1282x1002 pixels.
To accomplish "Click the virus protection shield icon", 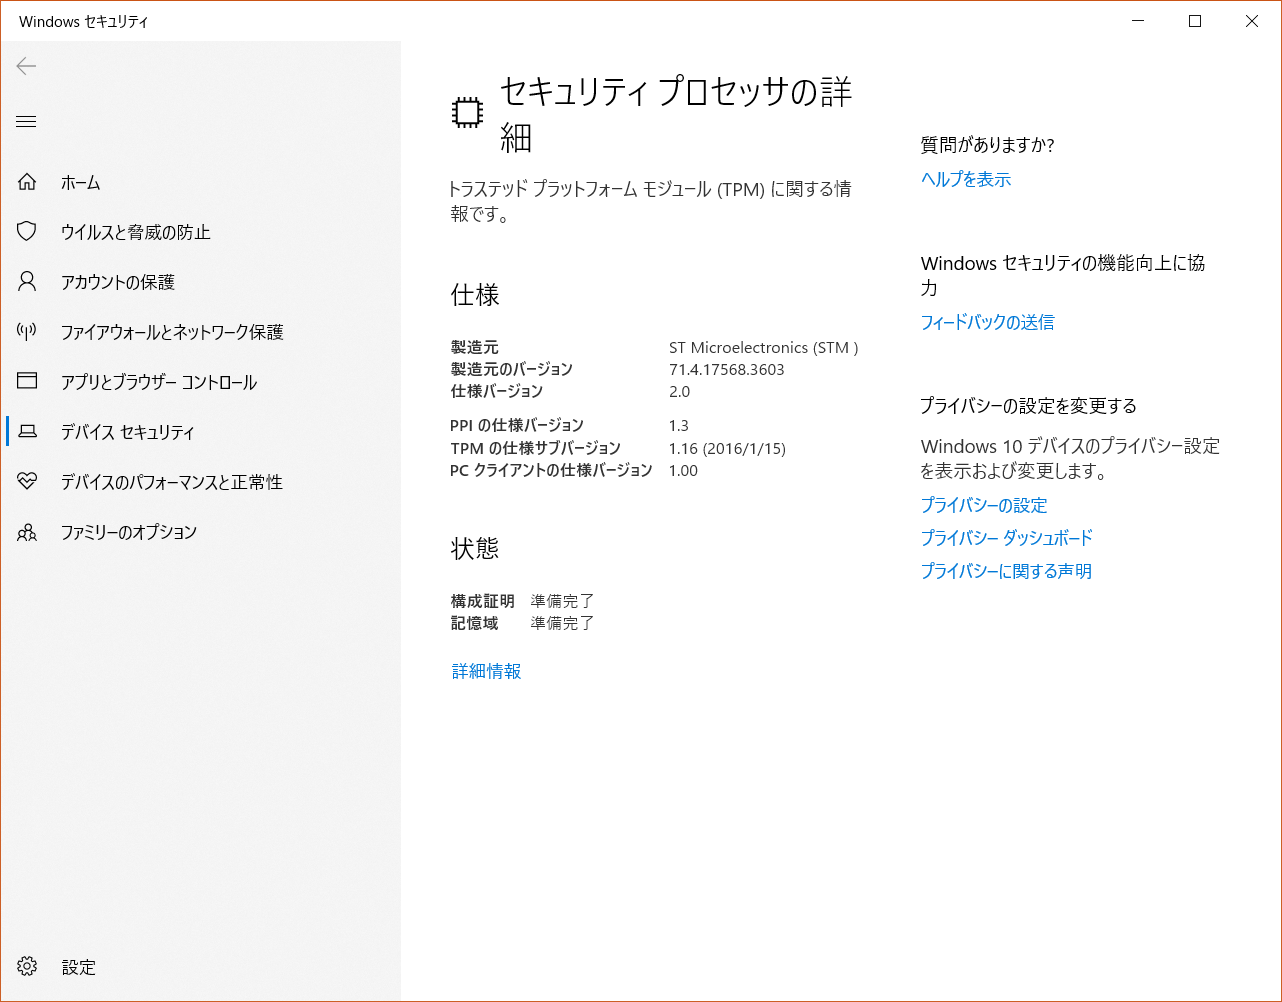I will coord(27,232).
